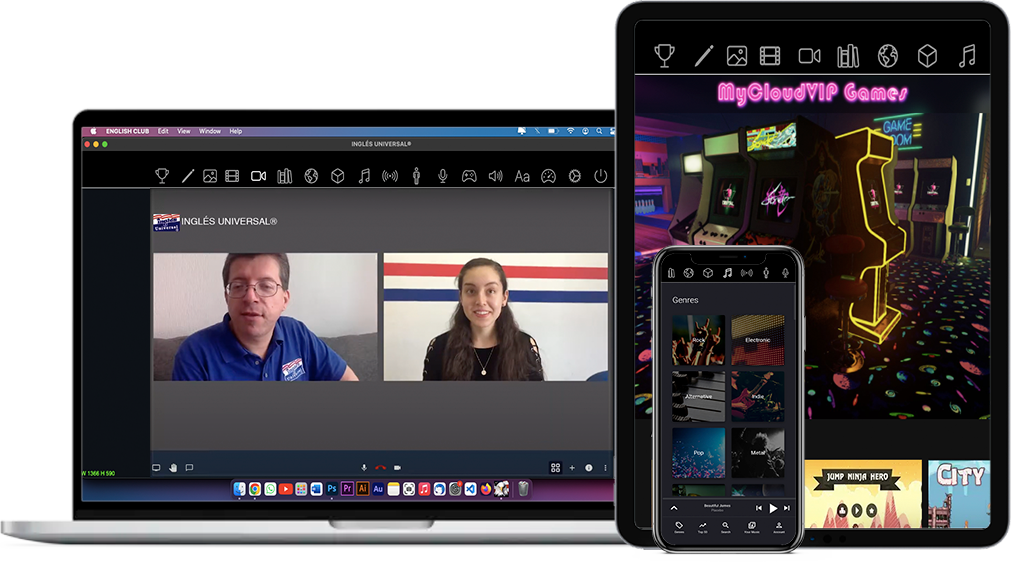Select the pencil icon on the tablet toolbar
Viewport: 1011px width, 562px height.
(704, 56)
